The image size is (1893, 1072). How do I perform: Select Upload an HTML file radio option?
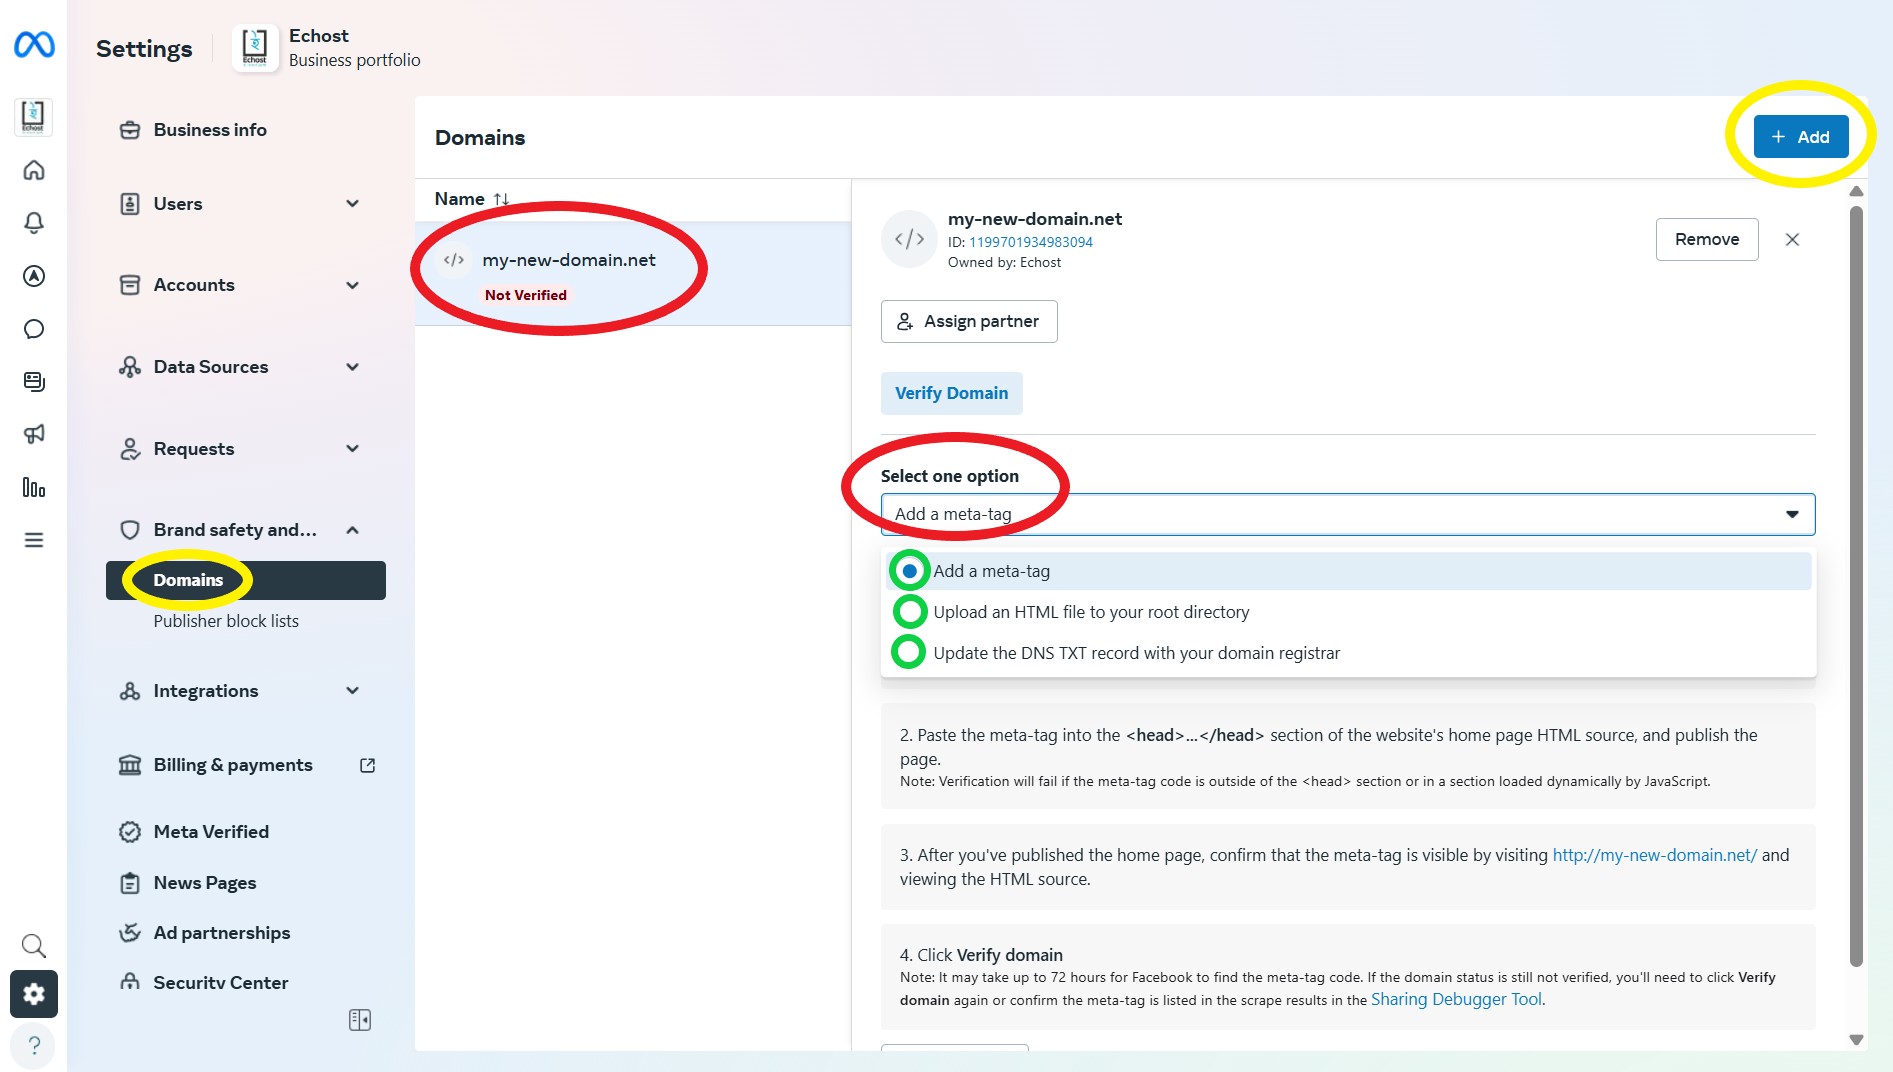(909, 612)
